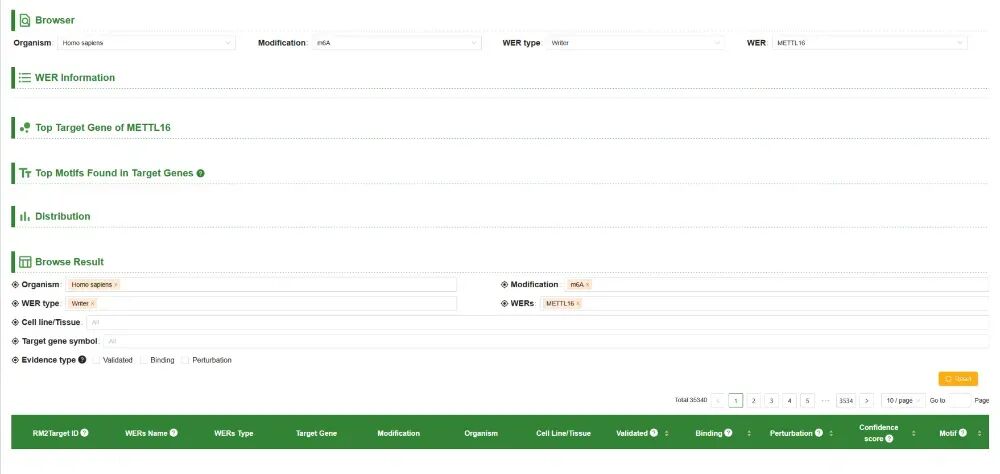Open the Organism dropdown in Browser

[x=147, y=43]
